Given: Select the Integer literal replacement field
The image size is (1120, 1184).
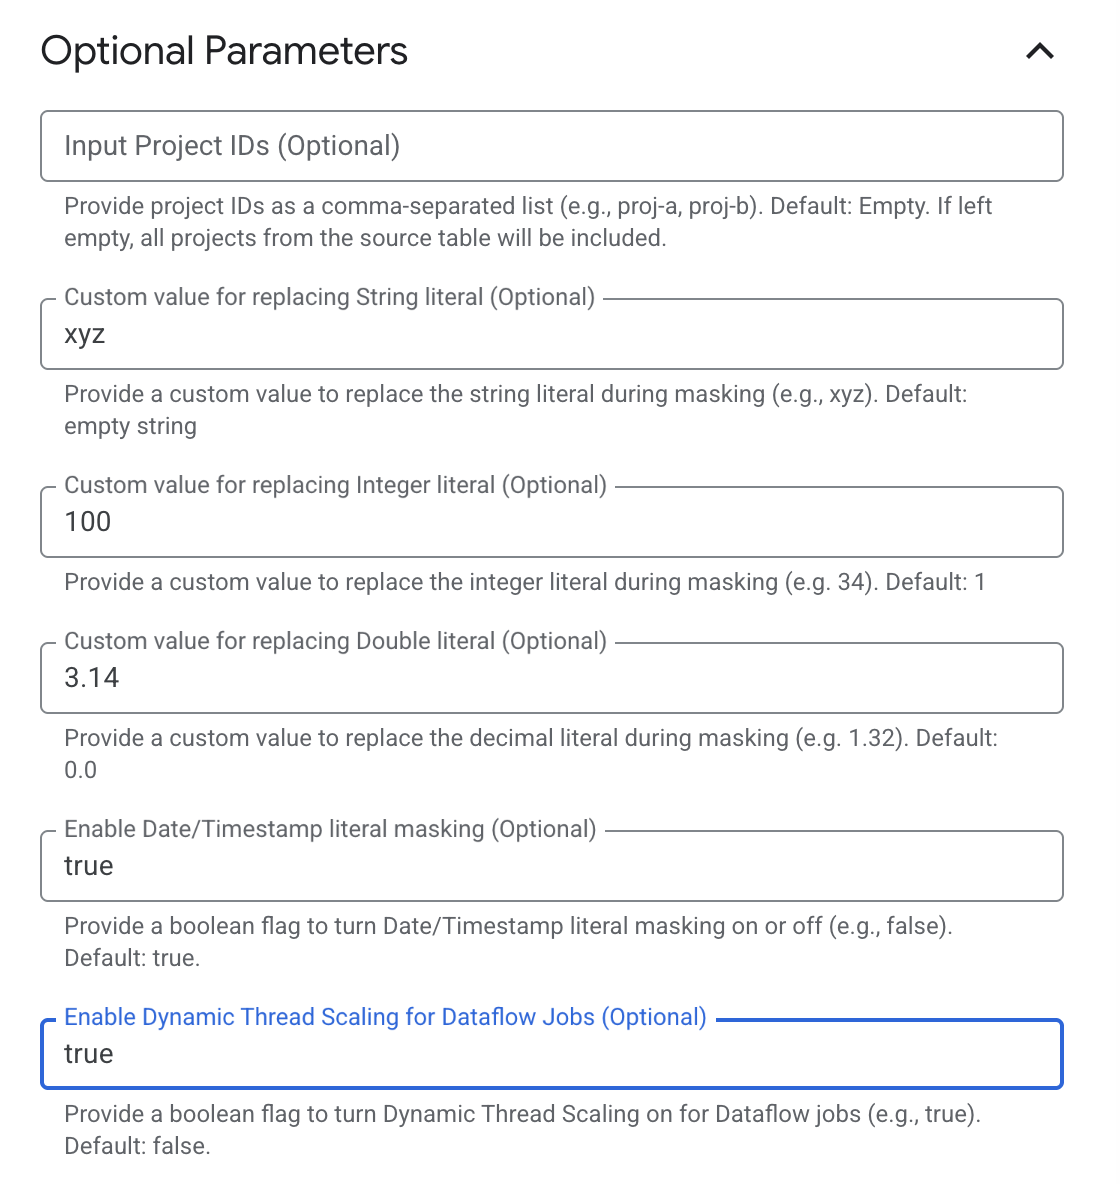Looking at the screenshot, I should [x=551, y=522].
